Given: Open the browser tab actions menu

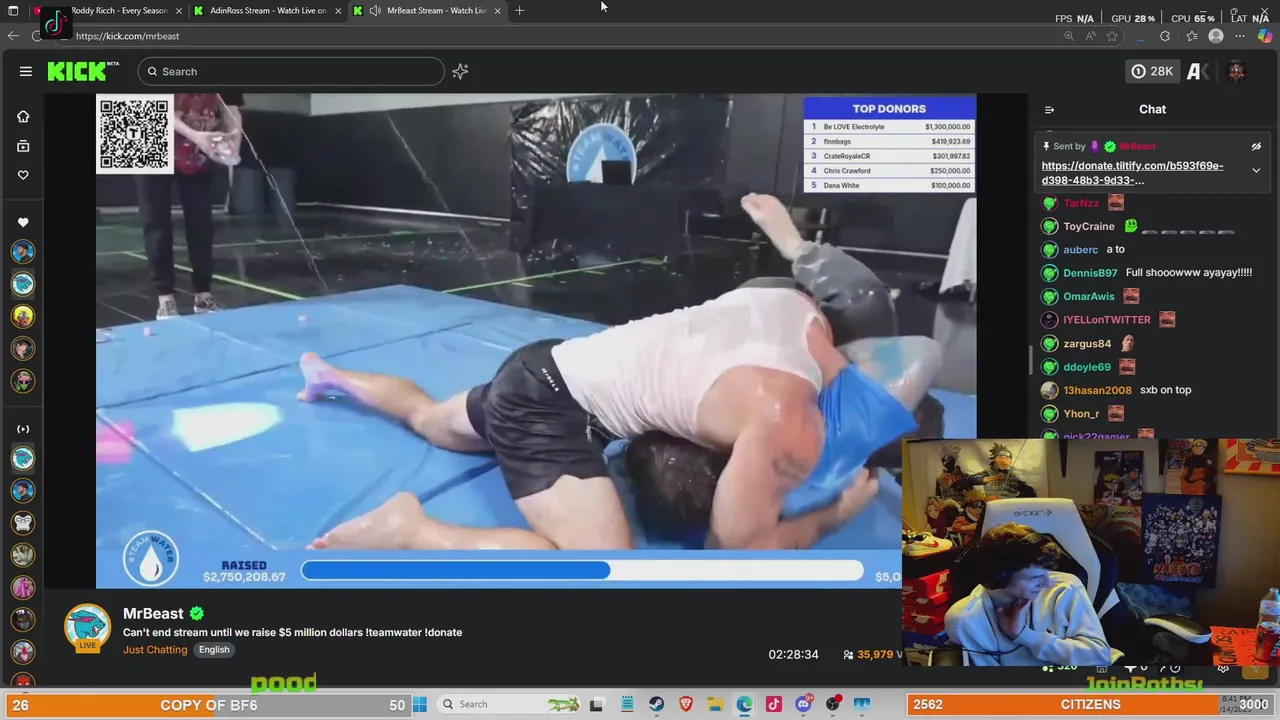Looking at the screenshot, I should (13, 11).
